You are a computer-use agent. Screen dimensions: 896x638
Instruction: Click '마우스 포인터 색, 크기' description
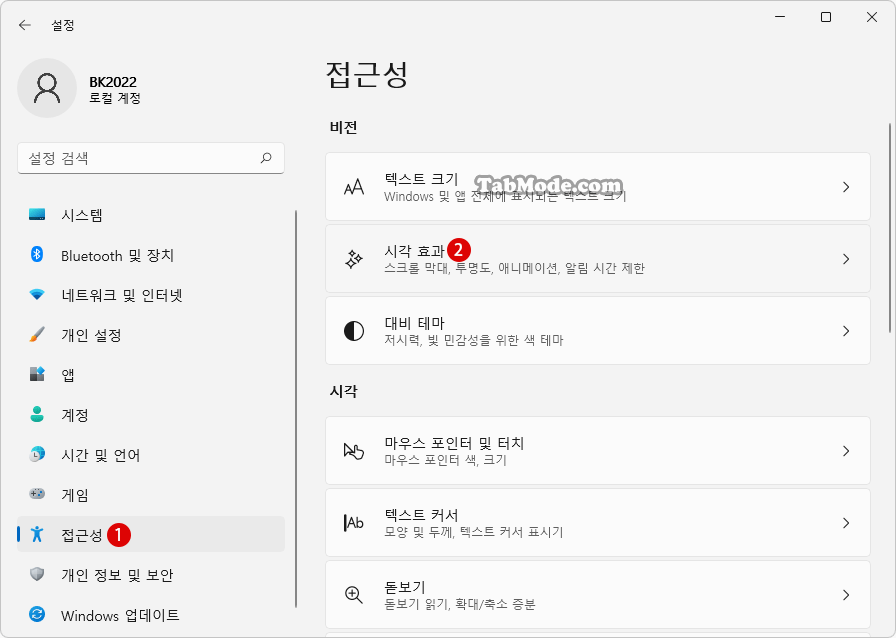pyautogui.click(x=446, y=460)
